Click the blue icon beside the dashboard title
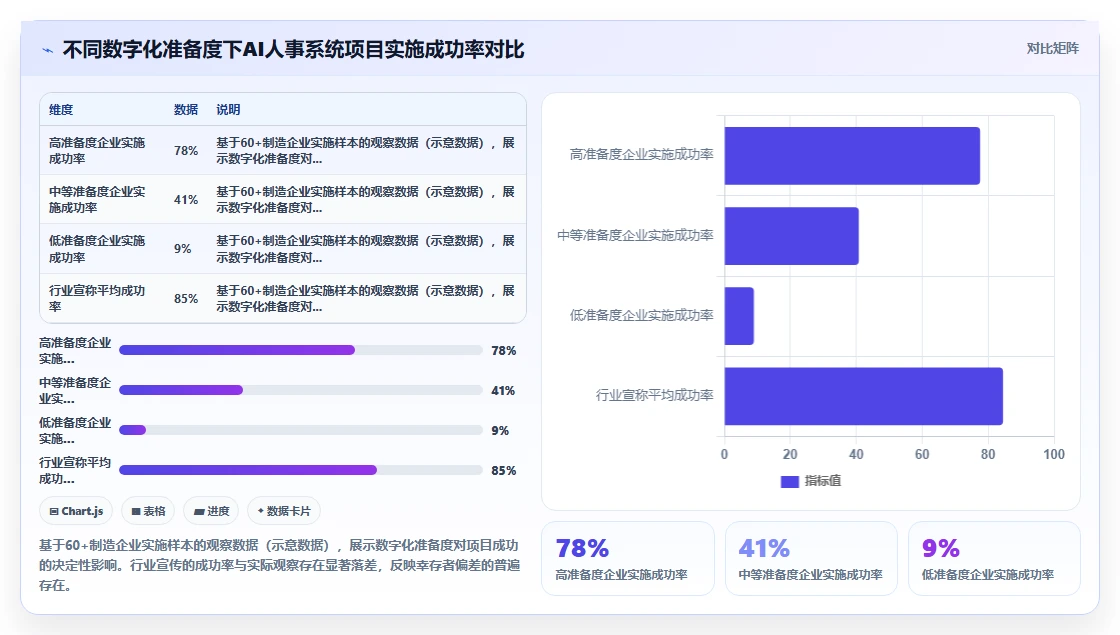Viewport: 1120px width, 635px height. (x=47, y=50)
